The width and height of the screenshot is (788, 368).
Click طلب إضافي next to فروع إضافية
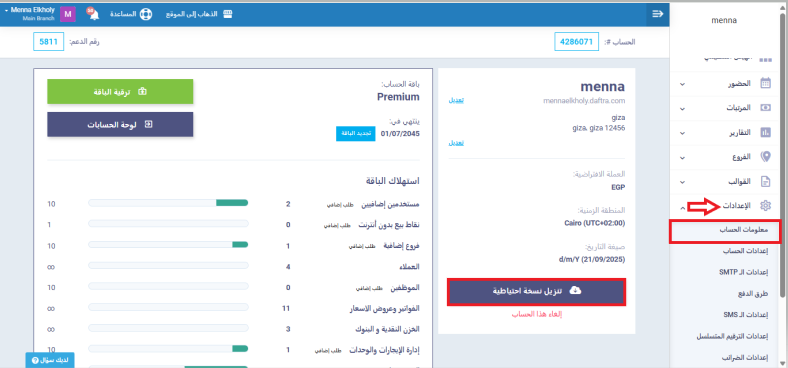tap(361, 246)
